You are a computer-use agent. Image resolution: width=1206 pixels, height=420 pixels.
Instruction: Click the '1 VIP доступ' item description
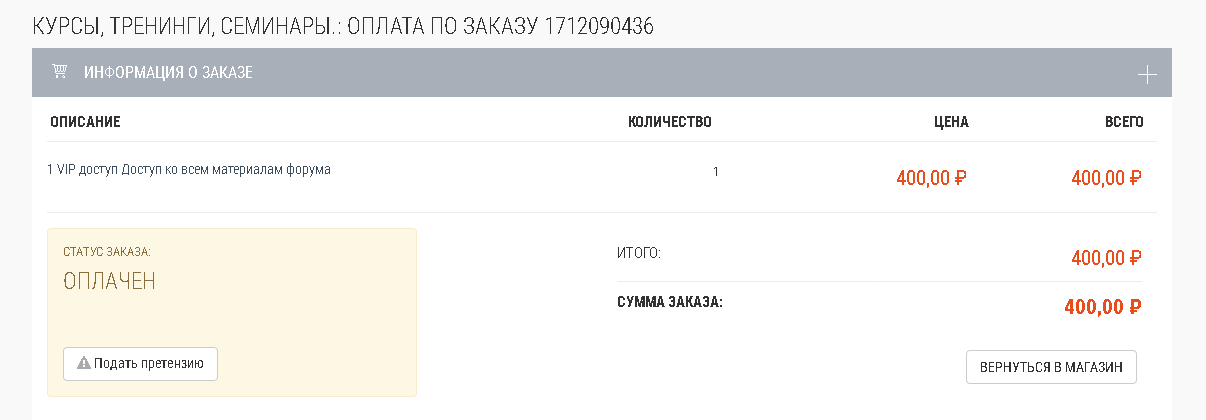(x=189, y=169)
